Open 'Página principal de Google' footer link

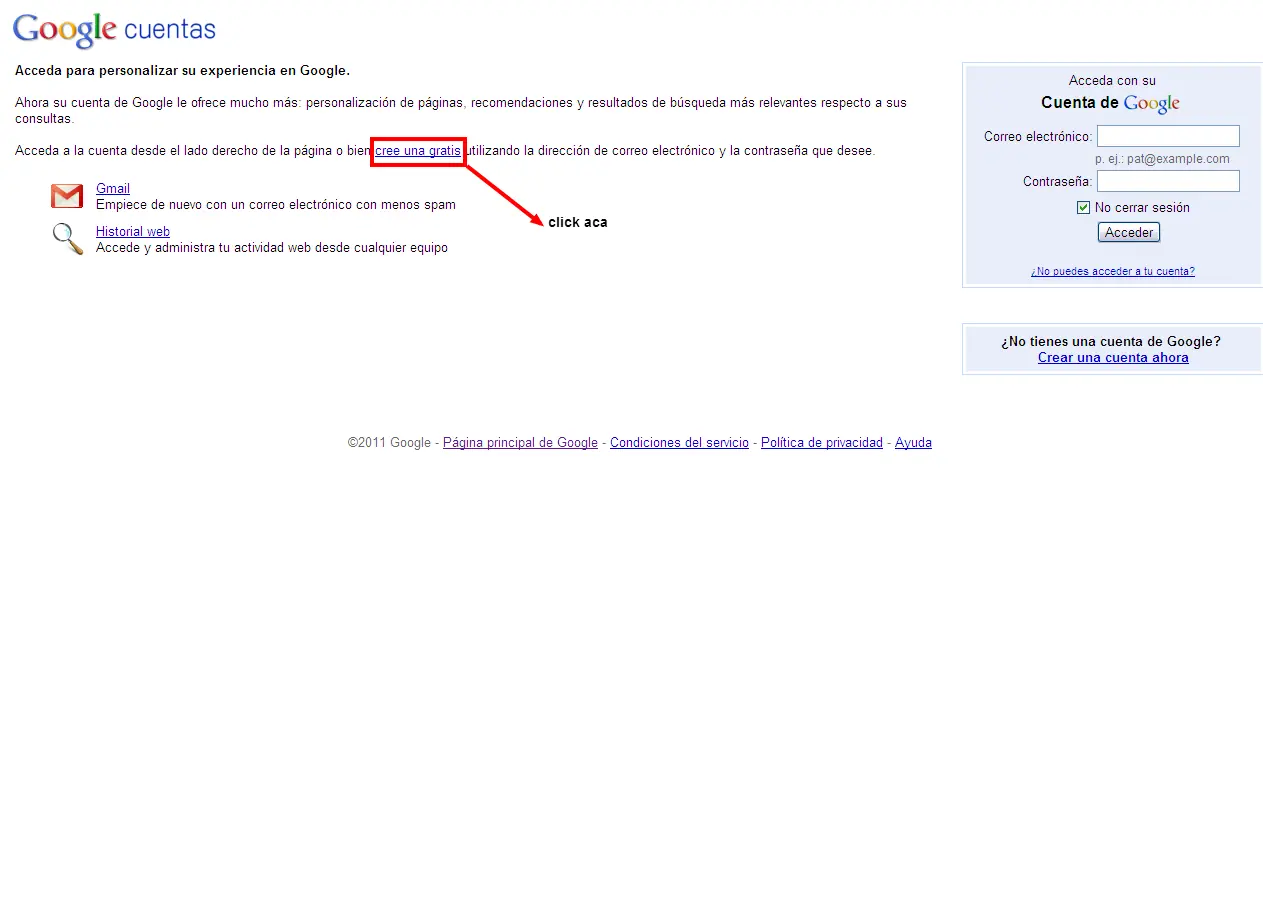520,442
